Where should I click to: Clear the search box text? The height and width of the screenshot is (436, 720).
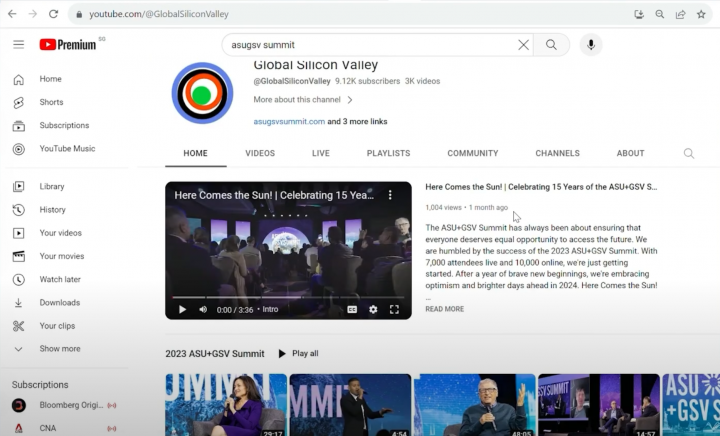[523, 45]
